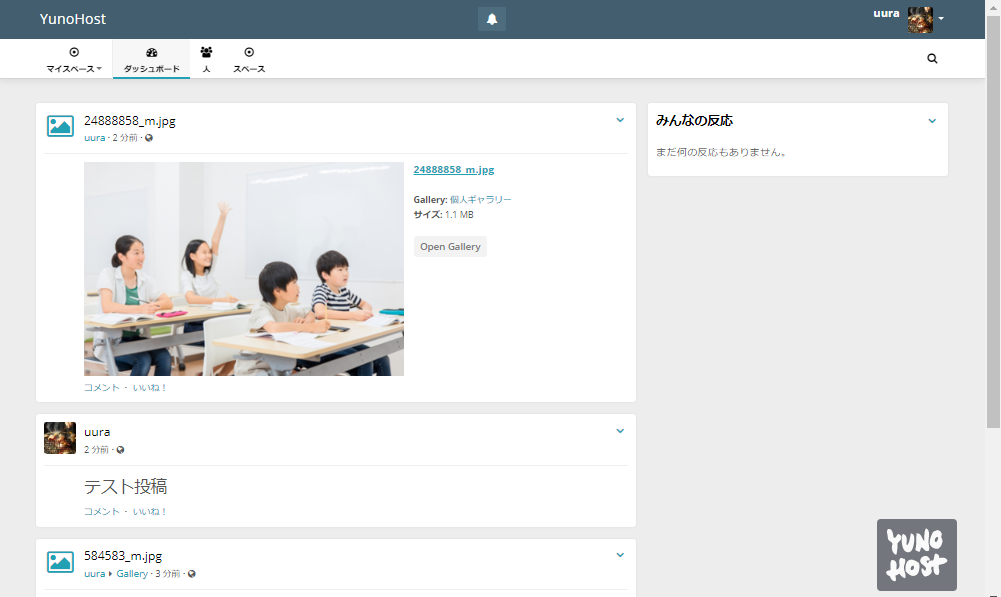Click いいね！ under the 24888858_m.jpg post
Viewport: 1001px width, 597px height.
pyautogui.click(x=149, y=388)
